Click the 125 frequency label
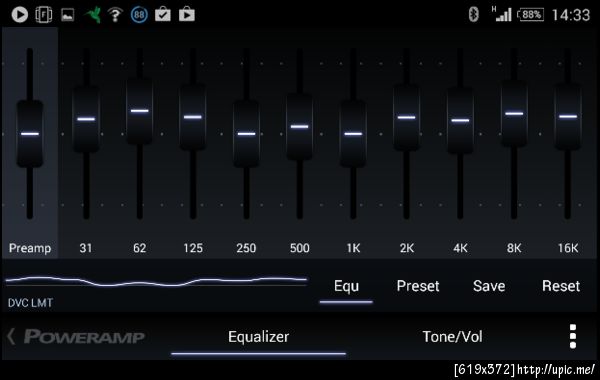Image resolution: width=600 pixels, height=380 pixels. (193, 248)
